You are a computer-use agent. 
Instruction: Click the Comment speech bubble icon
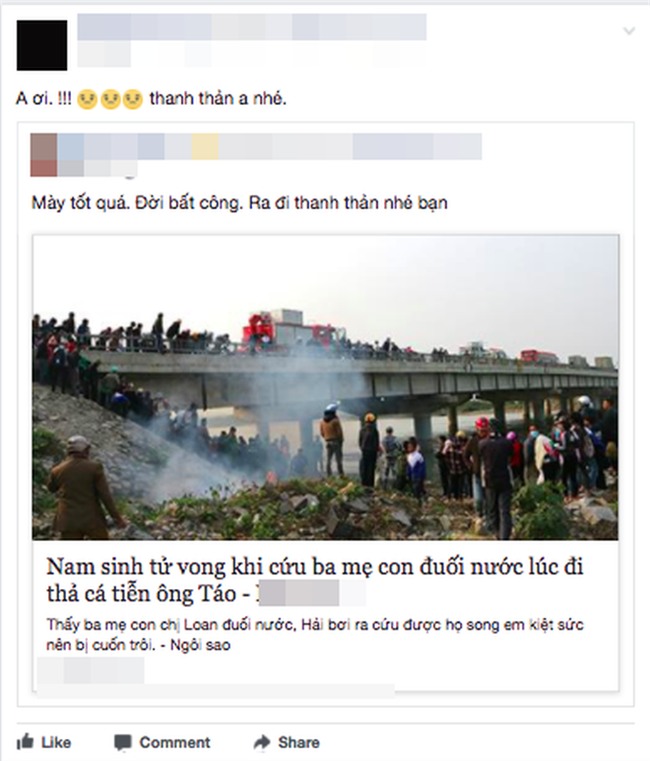[x=122, y=743]
